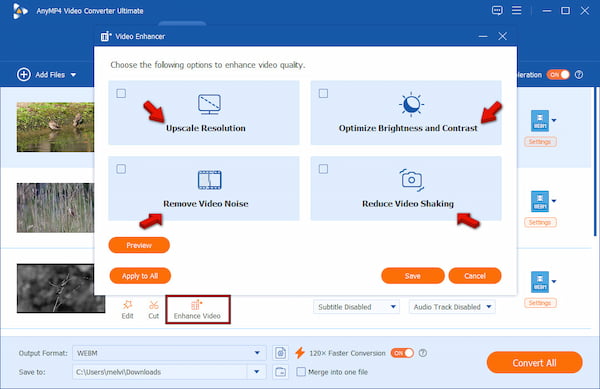Viewport: 600px width, 389px height.
Task: Click the brightness and contrast sun icon
Action: pyautogui.click(x=411, y=104)
